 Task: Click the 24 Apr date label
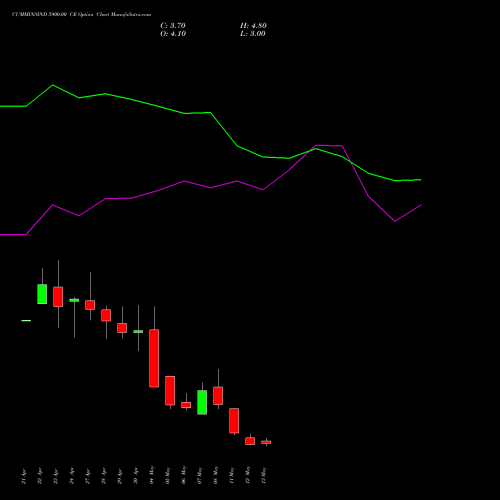(72, 476)
